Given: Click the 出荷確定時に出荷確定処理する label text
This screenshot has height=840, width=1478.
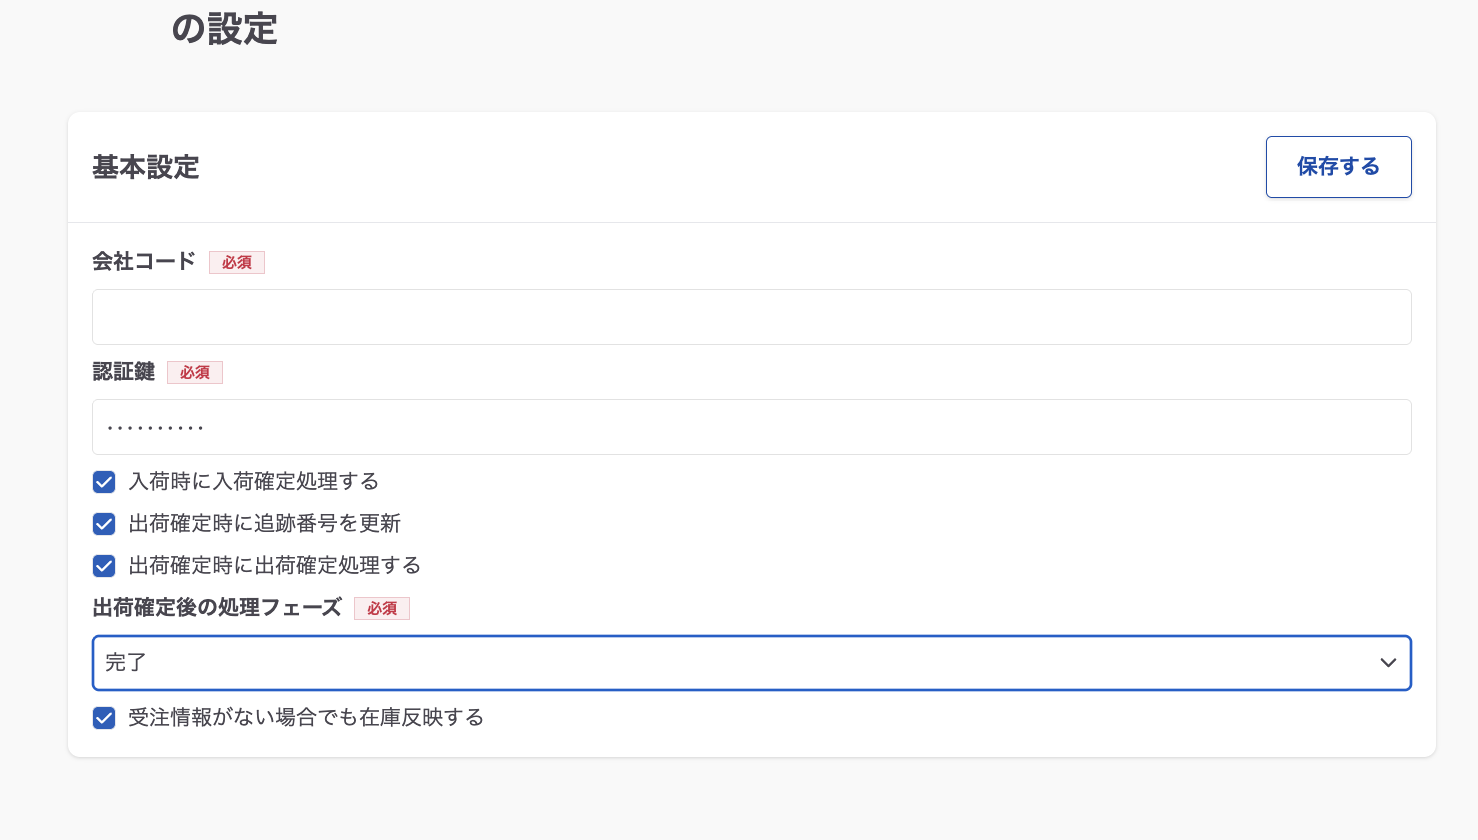Looking at the screenshot, I should click(x=275, y=566).
